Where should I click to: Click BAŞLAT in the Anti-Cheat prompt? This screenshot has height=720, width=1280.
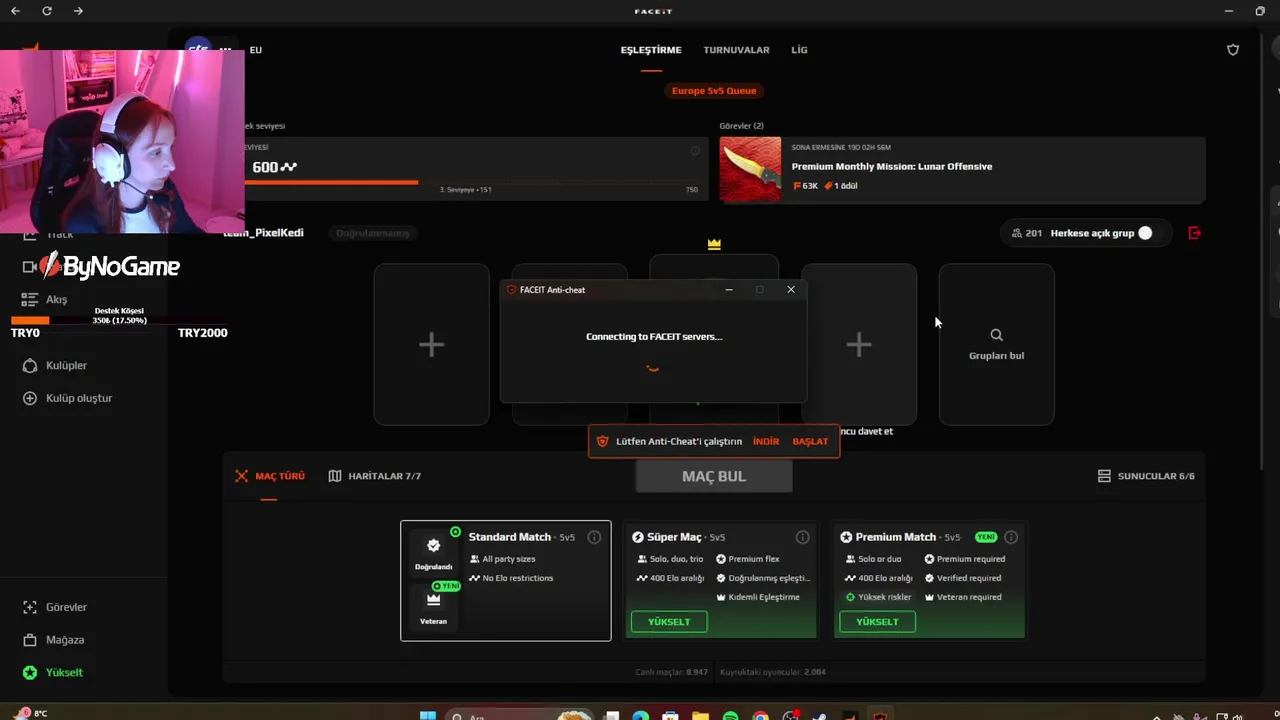coord(810,441)
